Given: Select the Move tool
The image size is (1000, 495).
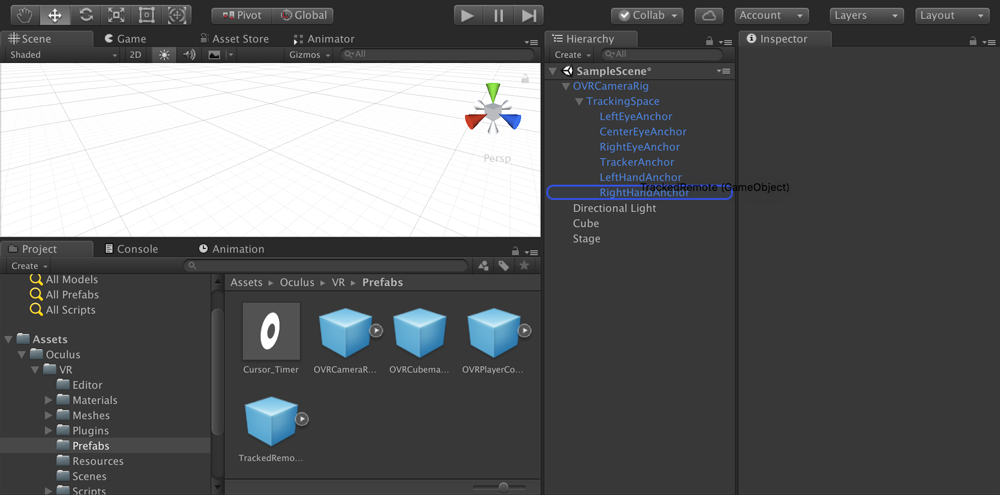Looking at the screenshot, I should [55, 15].
